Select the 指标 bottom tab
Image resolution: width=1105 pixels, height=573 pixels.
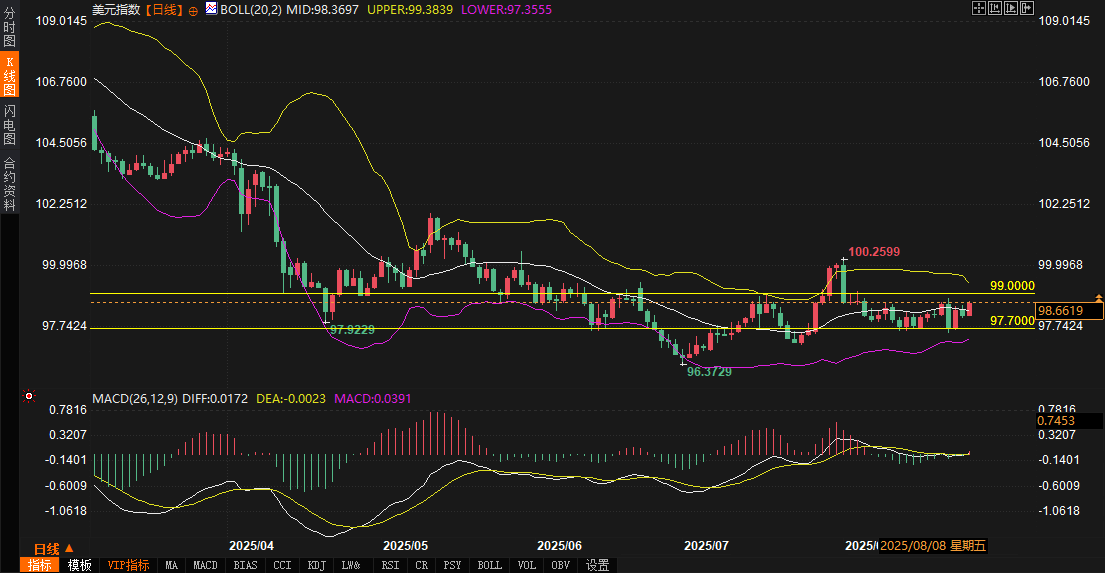click(x=39, y=565)
